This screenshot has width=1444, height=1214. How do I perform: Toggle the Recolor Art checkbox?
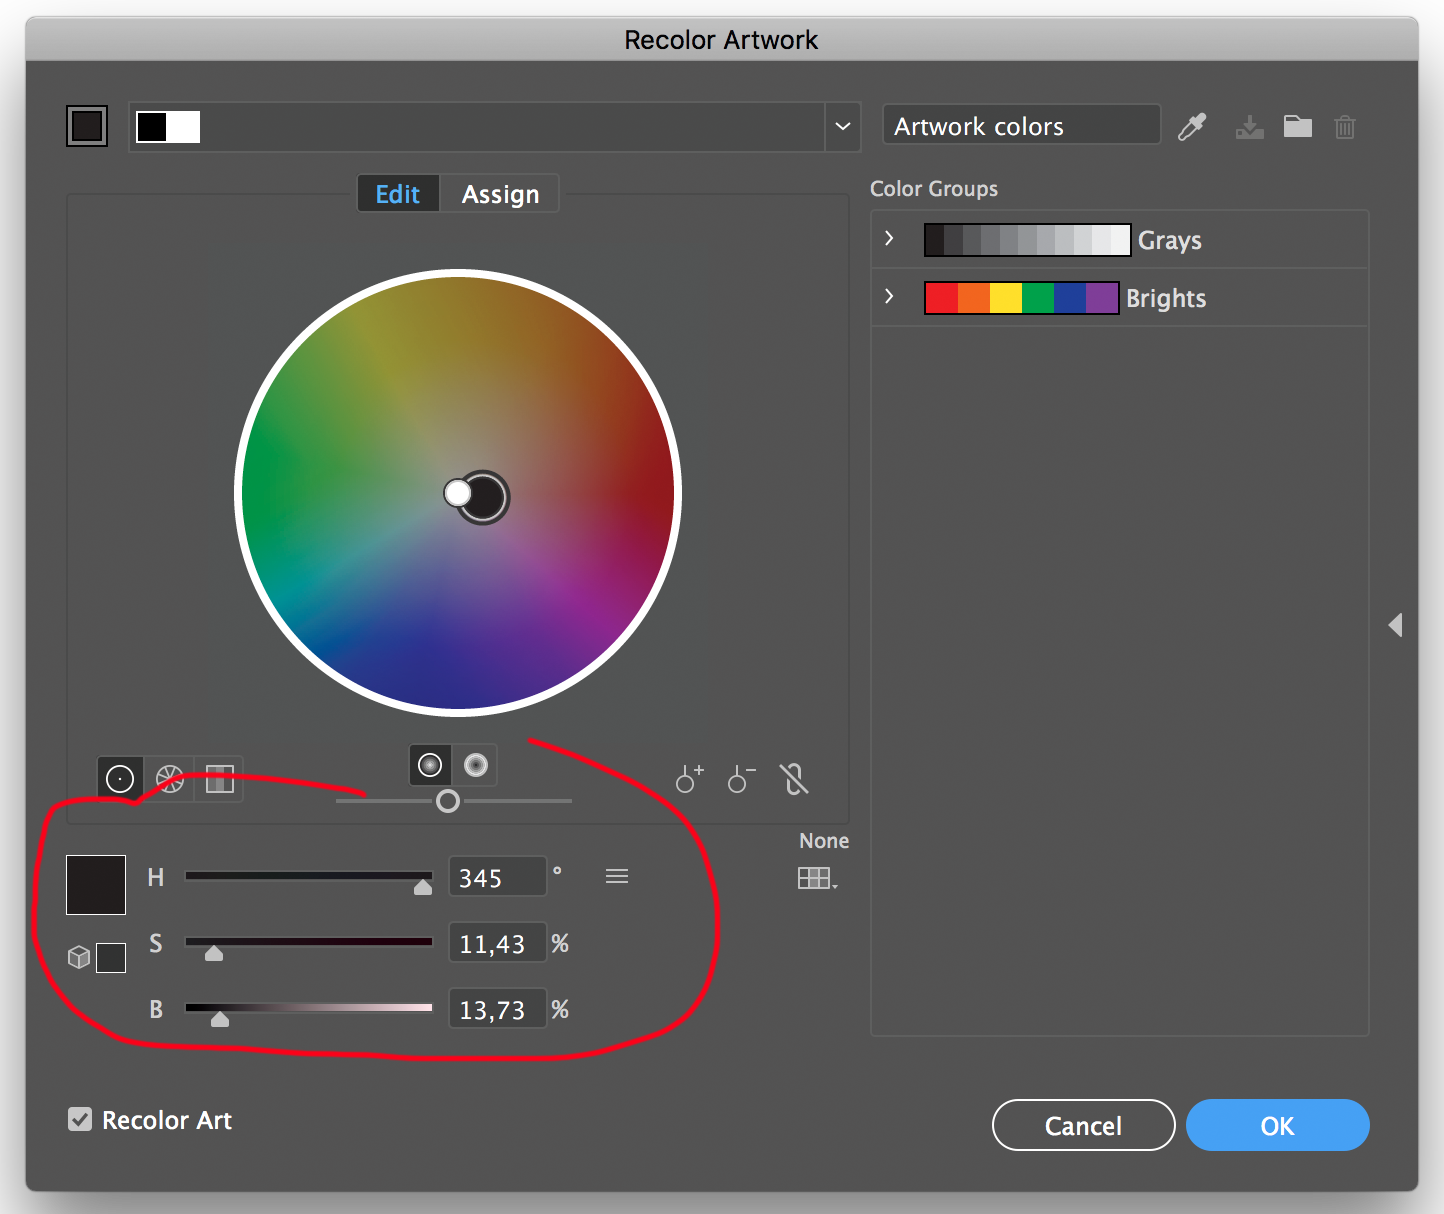[x=80, y=1119]
